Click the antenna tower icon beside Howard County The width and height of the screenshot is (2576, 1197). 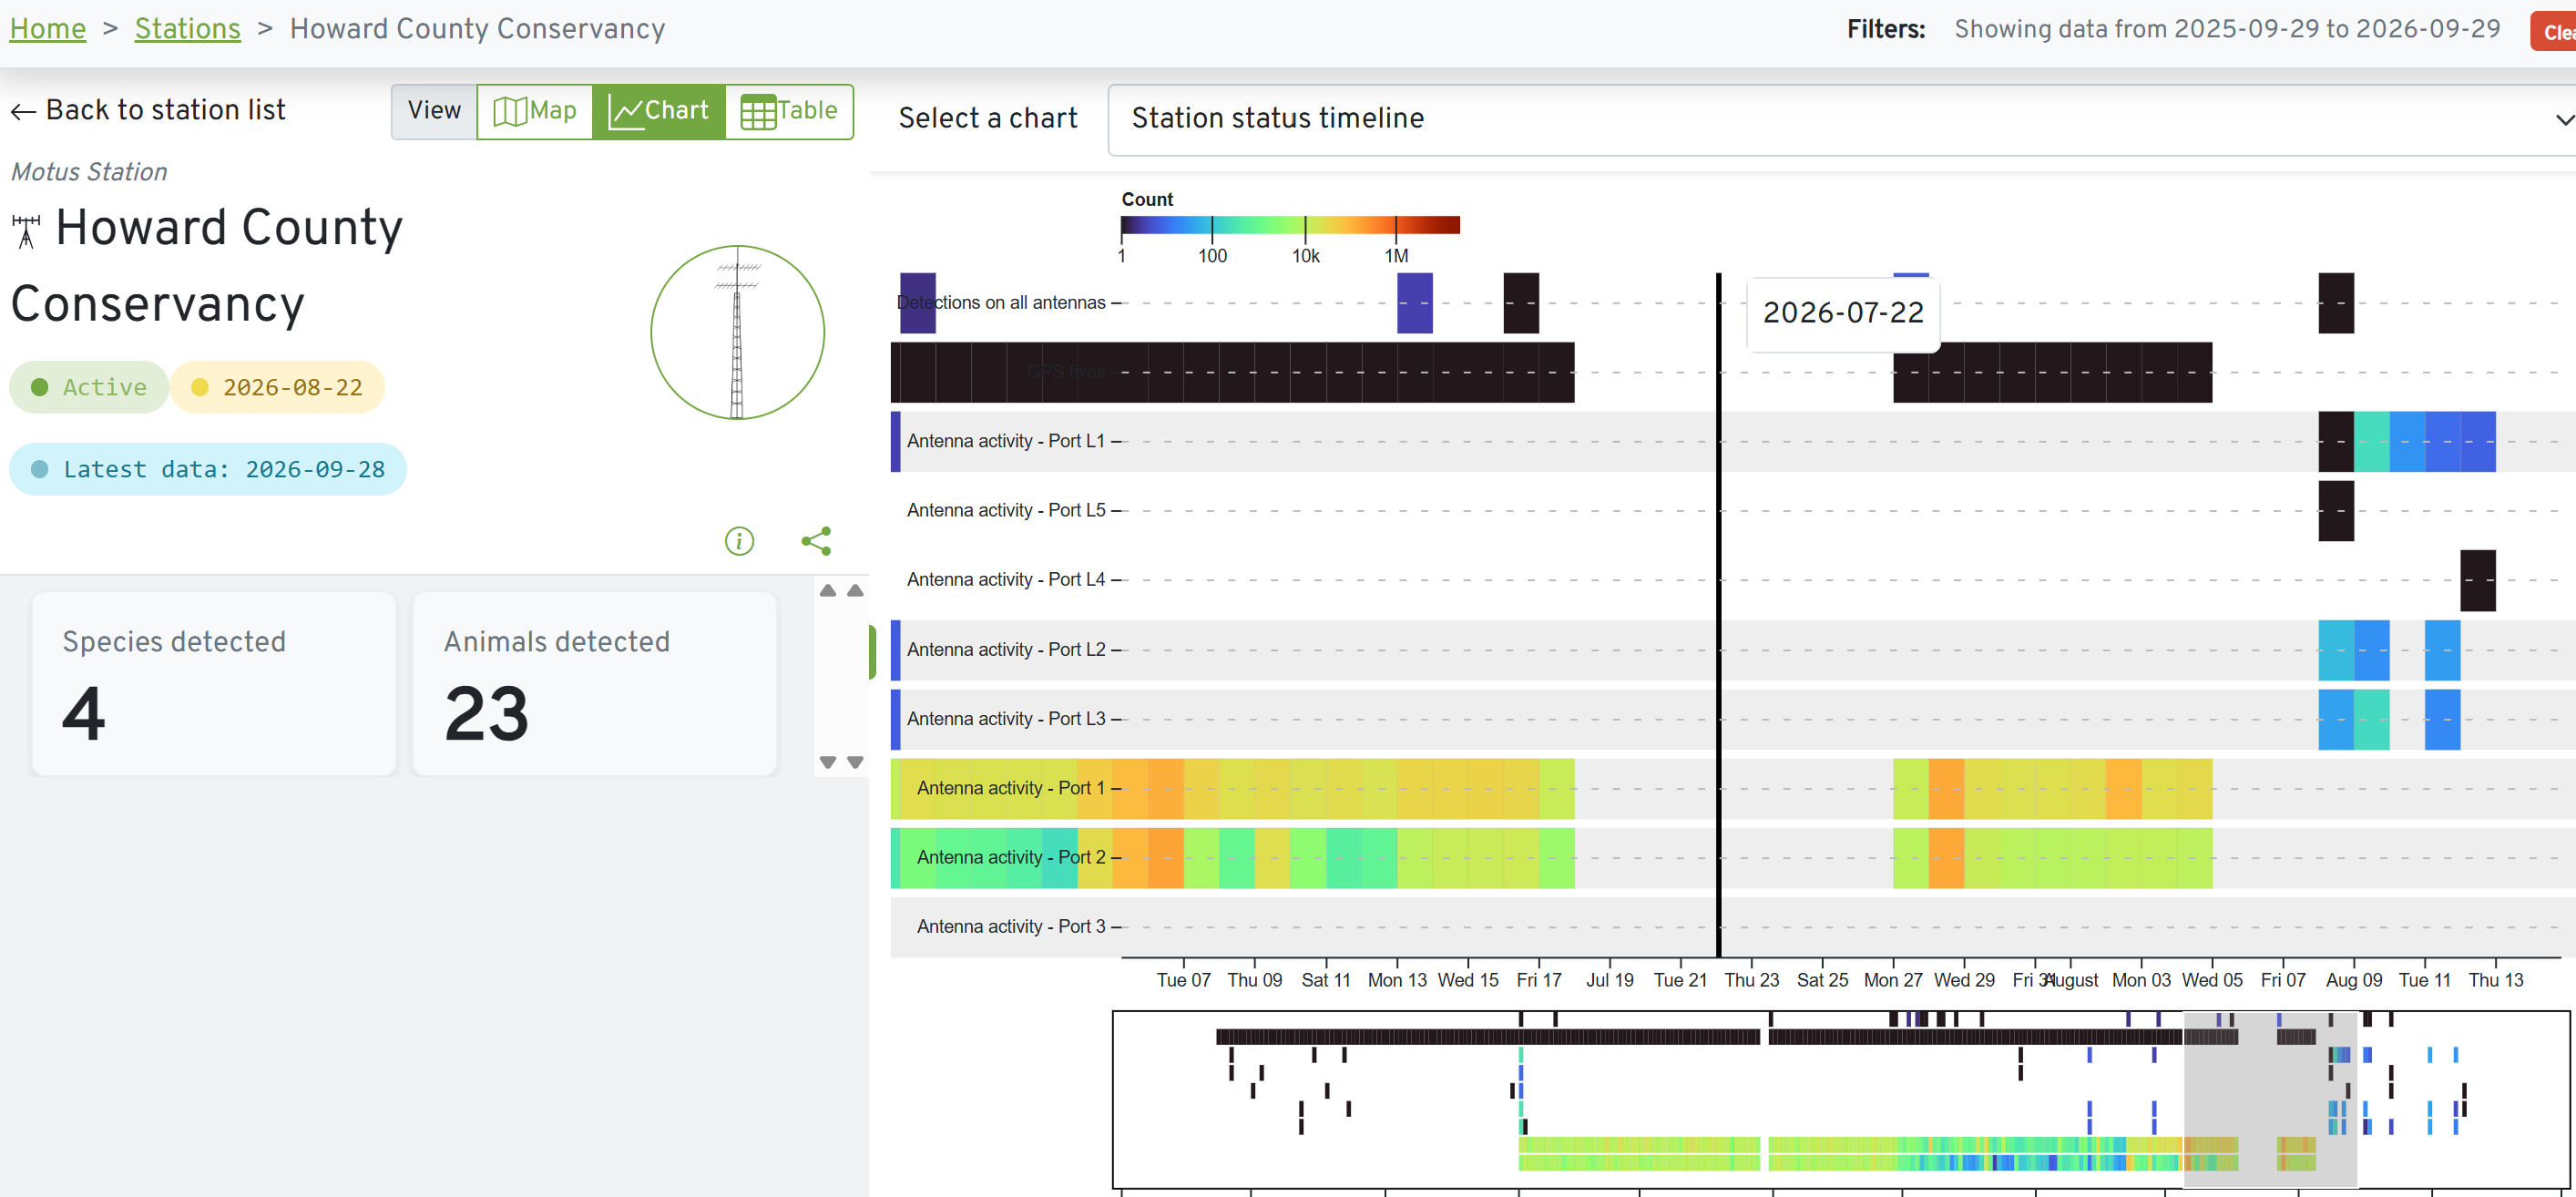tap(26, 231)
